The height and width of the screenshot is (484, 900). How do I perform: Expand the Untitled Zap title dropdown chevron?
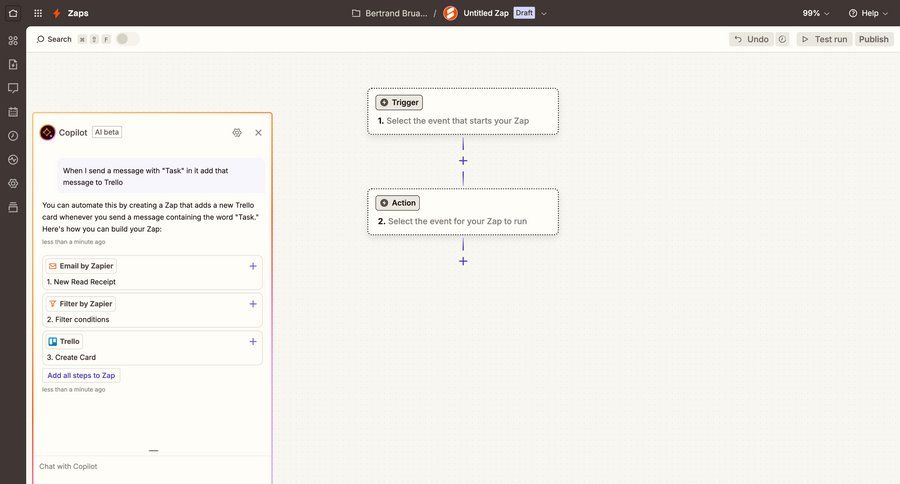[x=544, y=13]
